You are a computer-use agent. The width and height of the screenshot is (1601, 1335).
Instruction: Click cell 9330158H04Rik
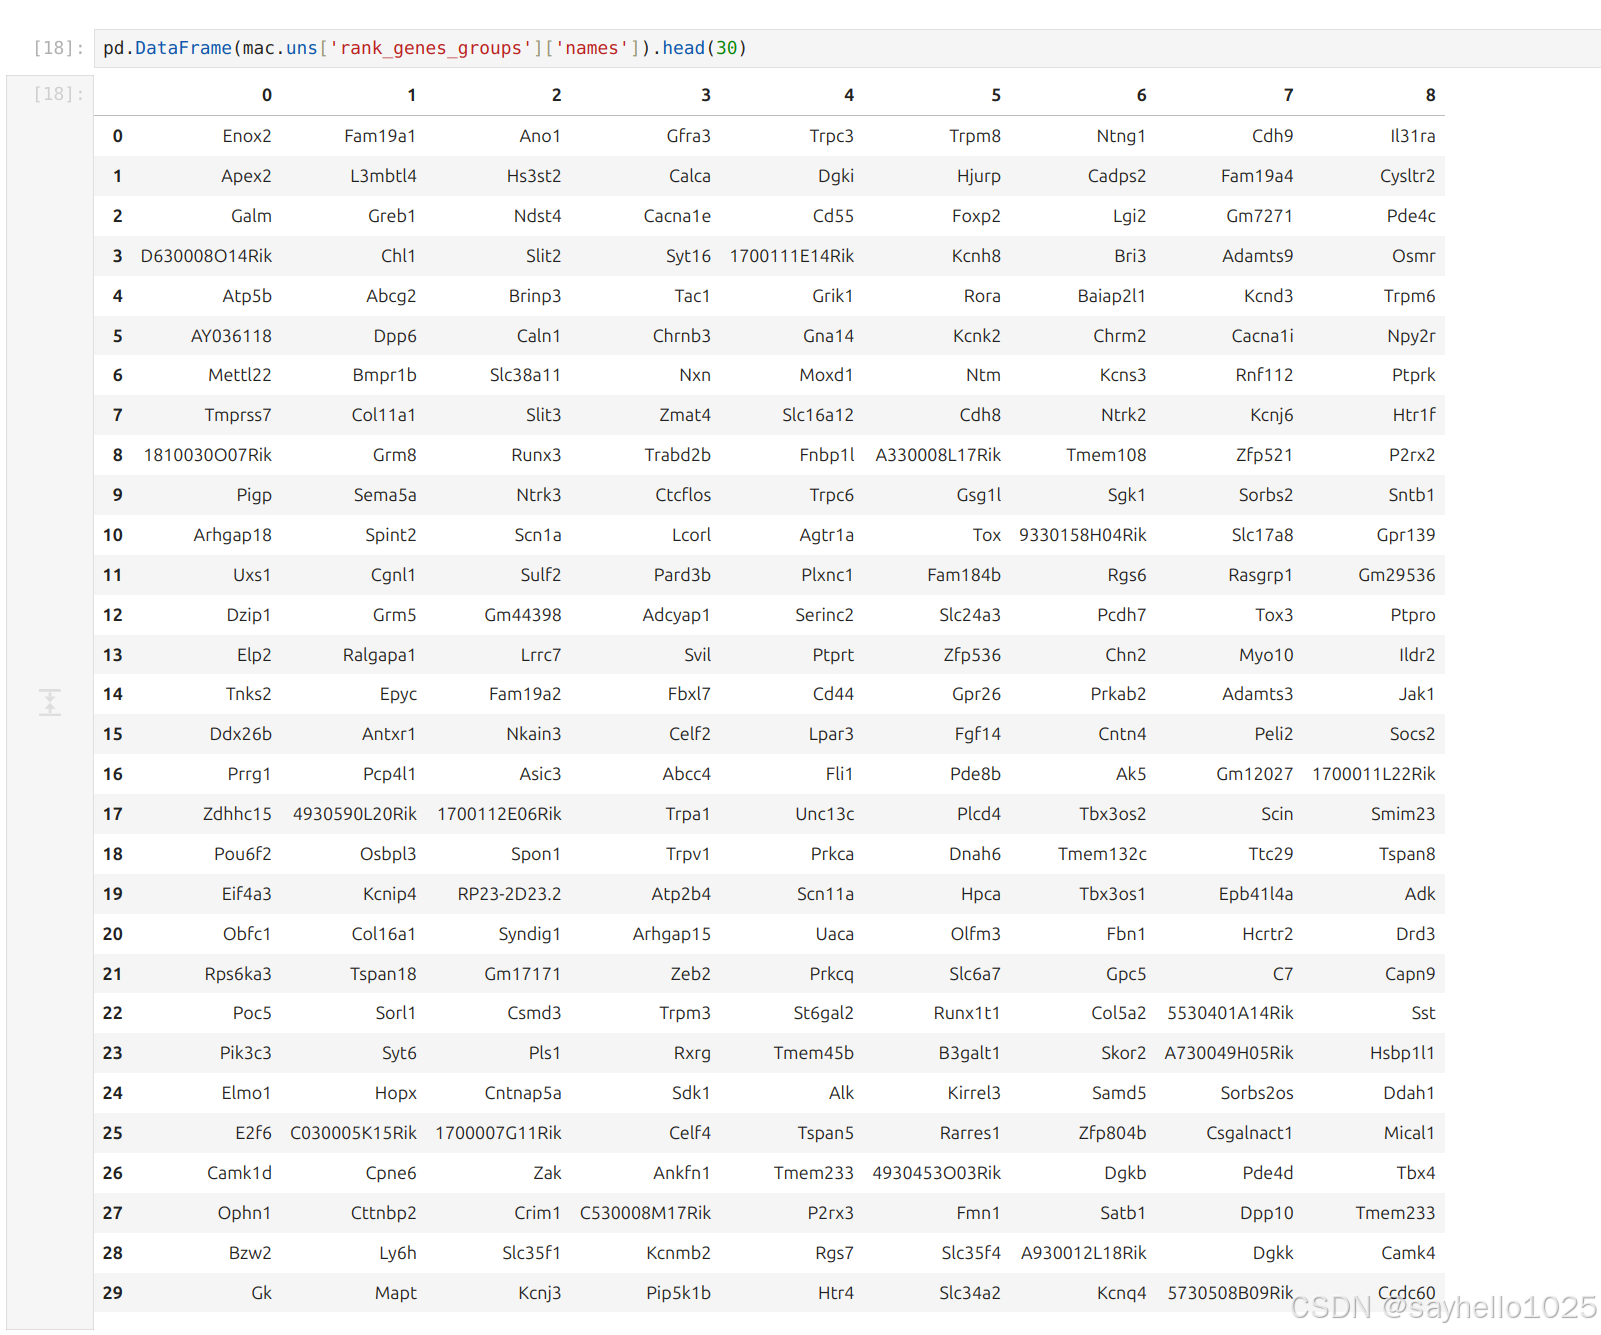1083,535
